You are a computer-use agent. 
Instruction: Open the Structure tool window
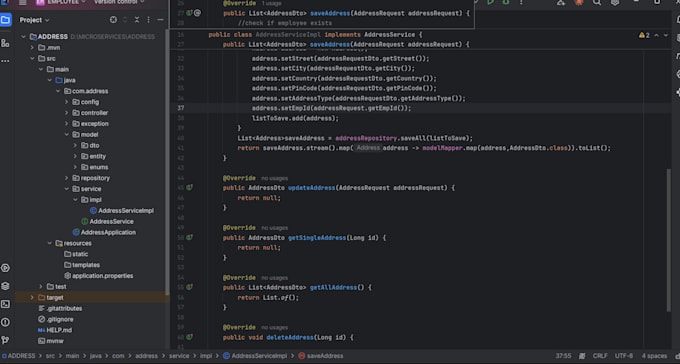5,43
